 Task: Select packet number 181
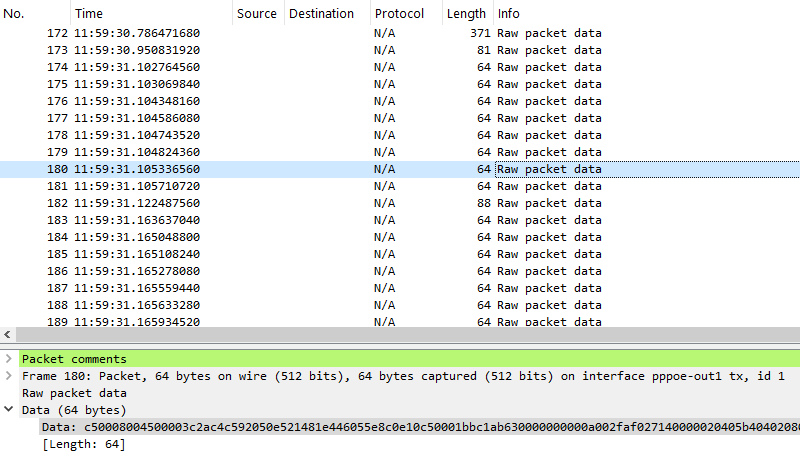400,186
